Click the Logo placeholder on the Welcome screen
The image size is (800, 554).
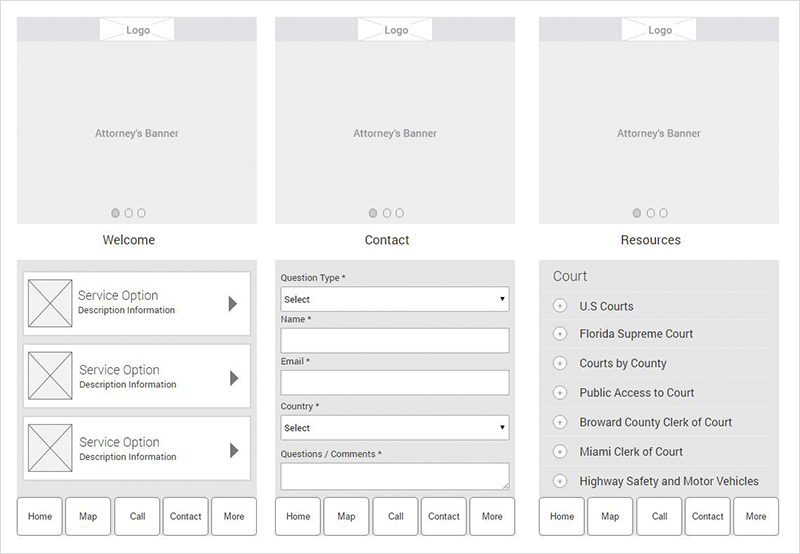pyautogui.click(x=137, y=30)
